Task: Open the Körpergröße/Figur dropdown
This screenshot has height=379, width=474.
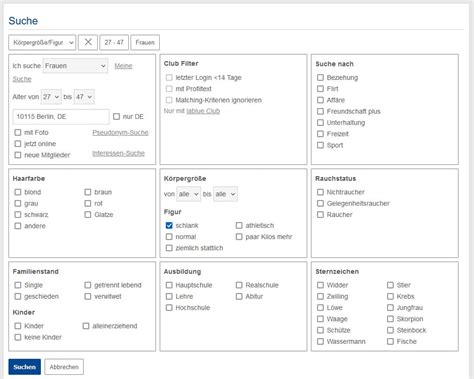Action: tap(42, 42)
